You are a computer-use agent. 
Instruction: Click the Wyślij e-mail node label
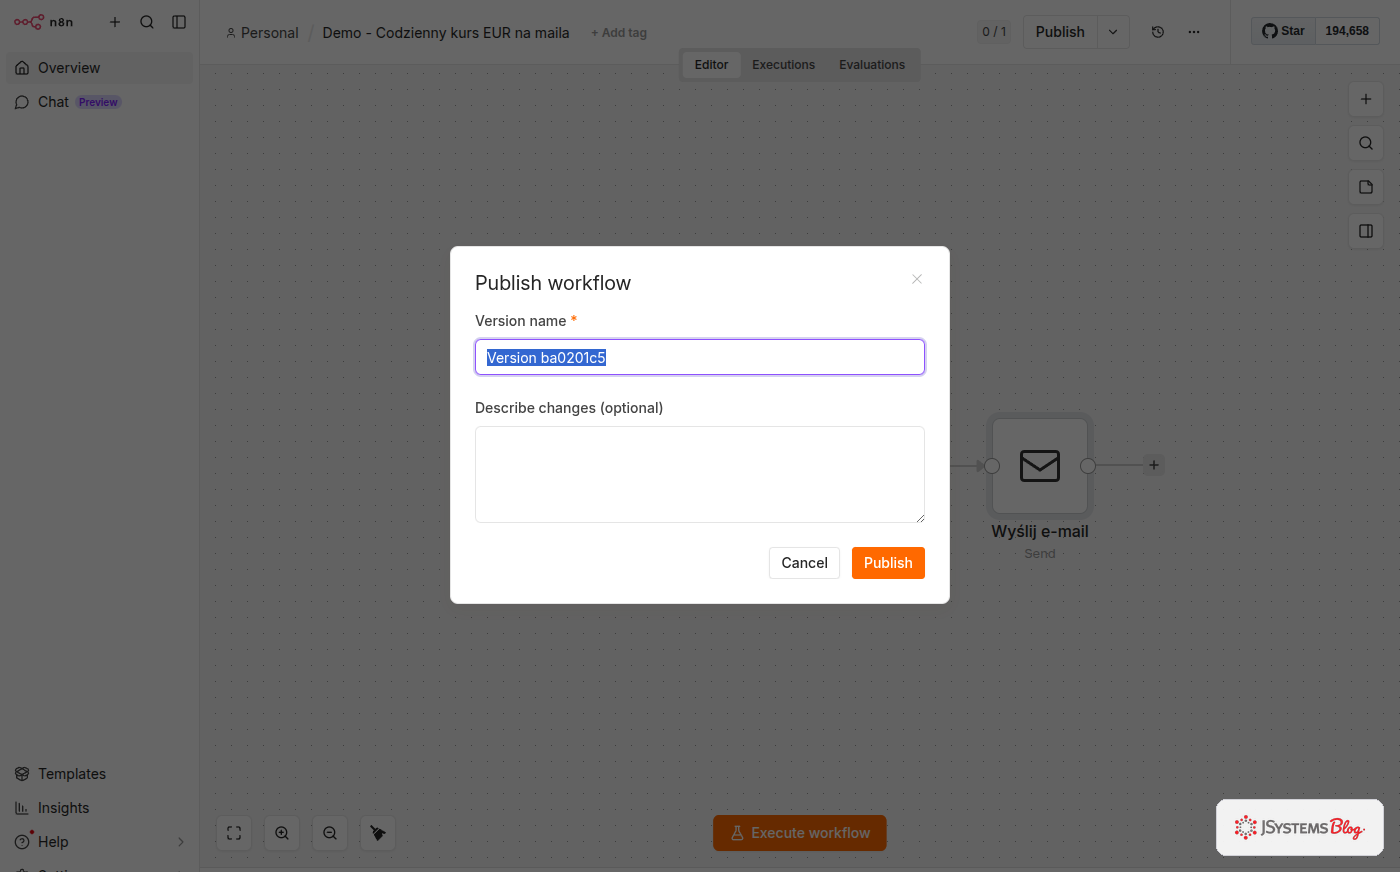point(1040,532)
